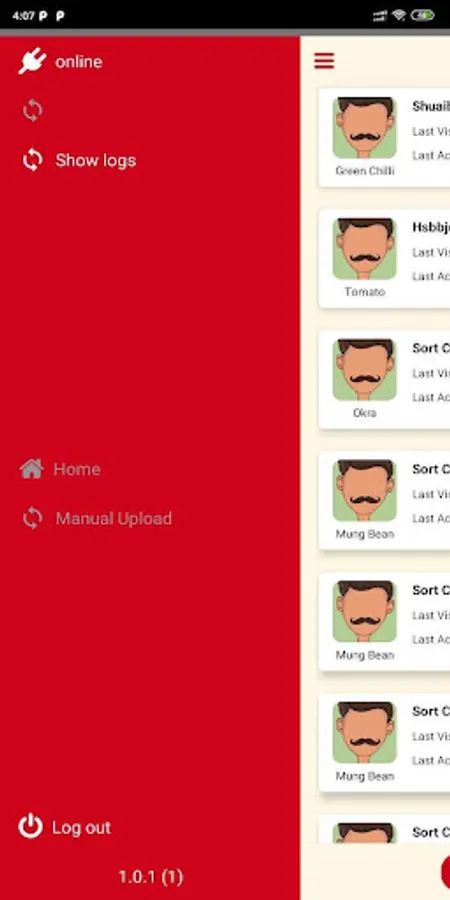This screenshot has width=450, height=900.
Task: Click the Manual Upload sync icon
Action: click(x=33, y=518)
